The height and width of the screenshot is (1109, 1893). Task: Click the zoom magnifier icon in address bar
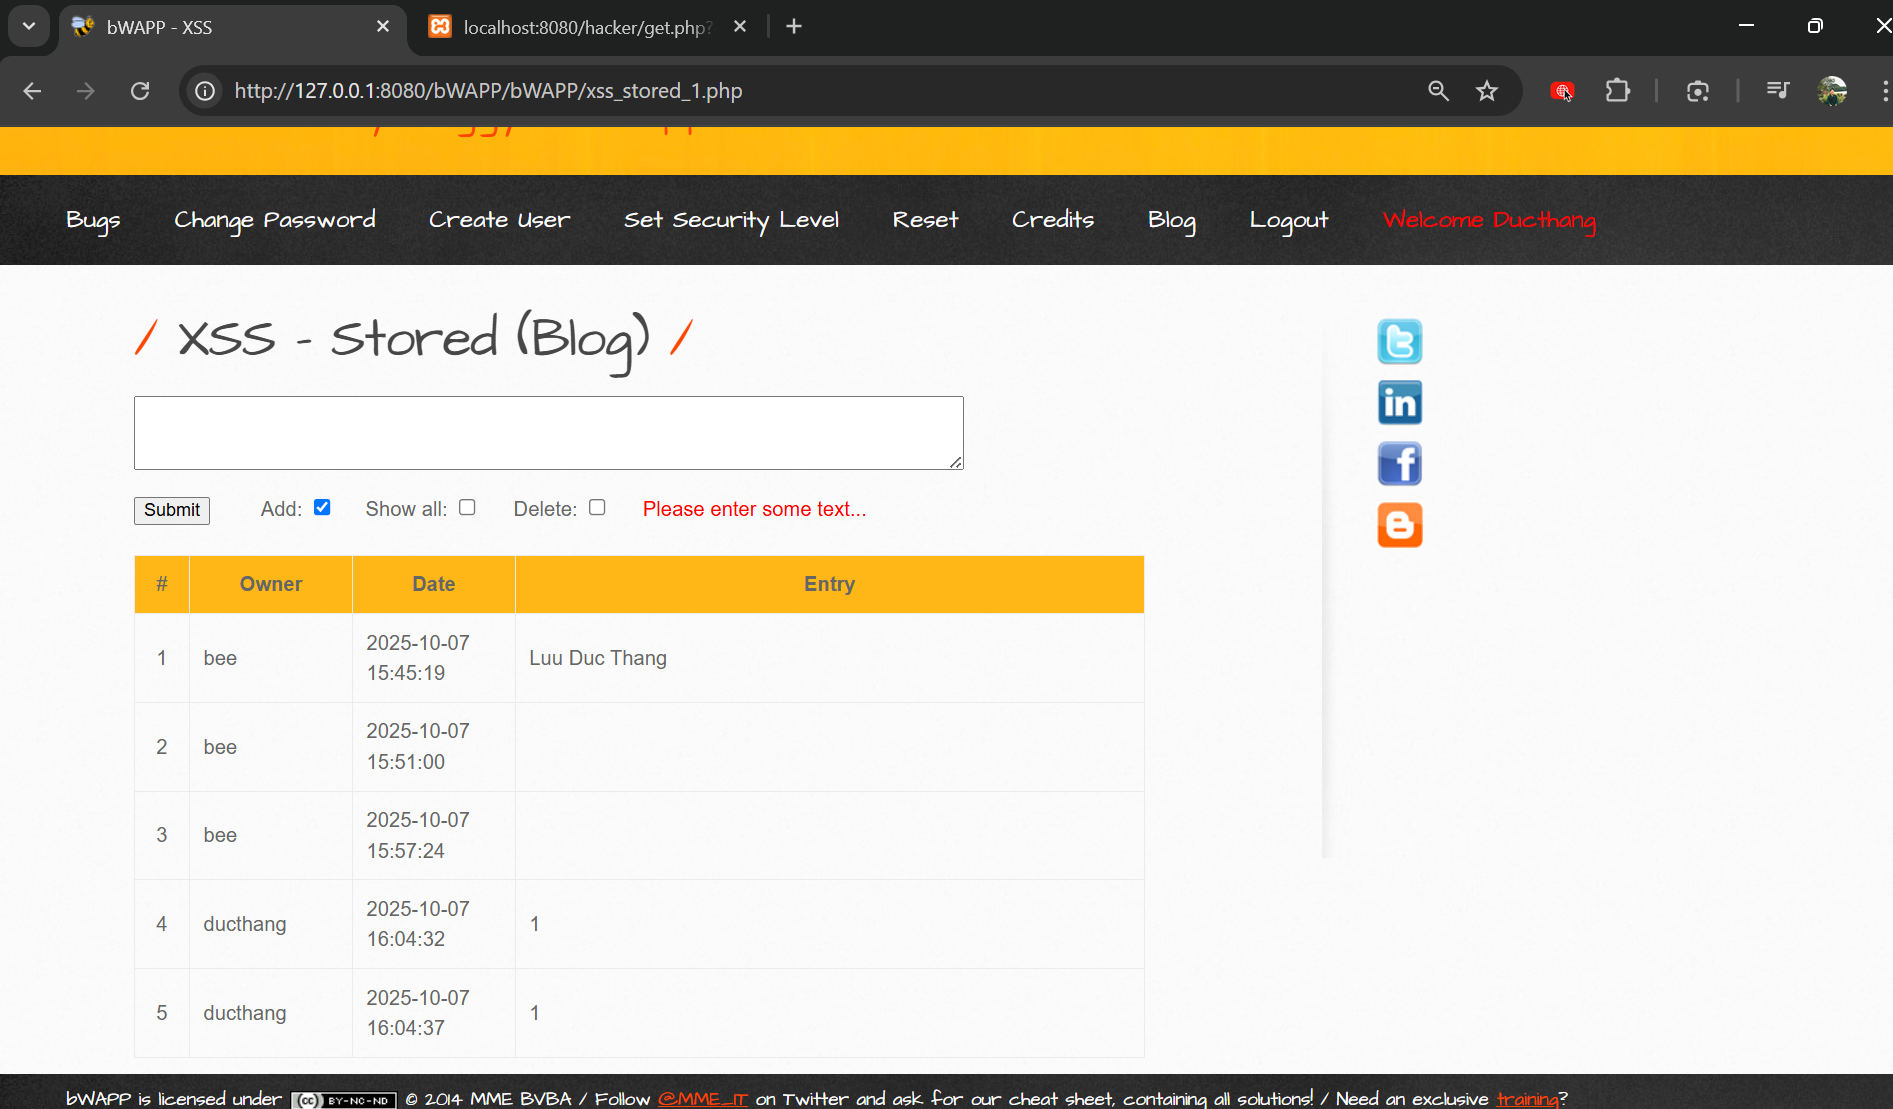(x=1438, y=91)
